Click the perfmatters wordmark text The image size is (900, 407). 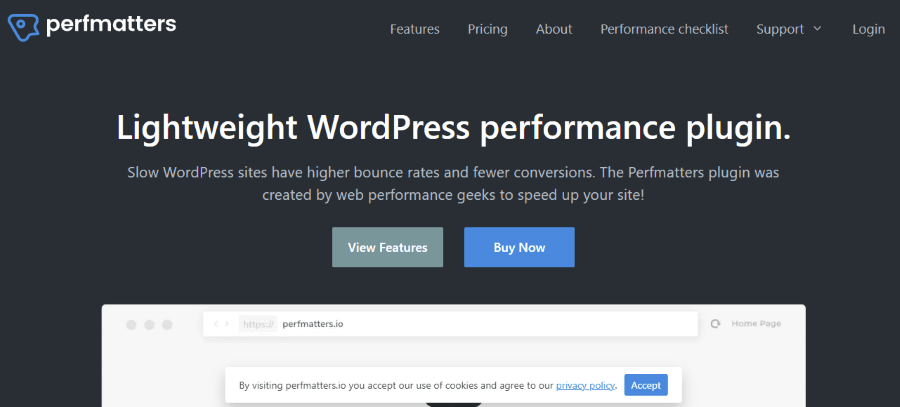(111, 25)
